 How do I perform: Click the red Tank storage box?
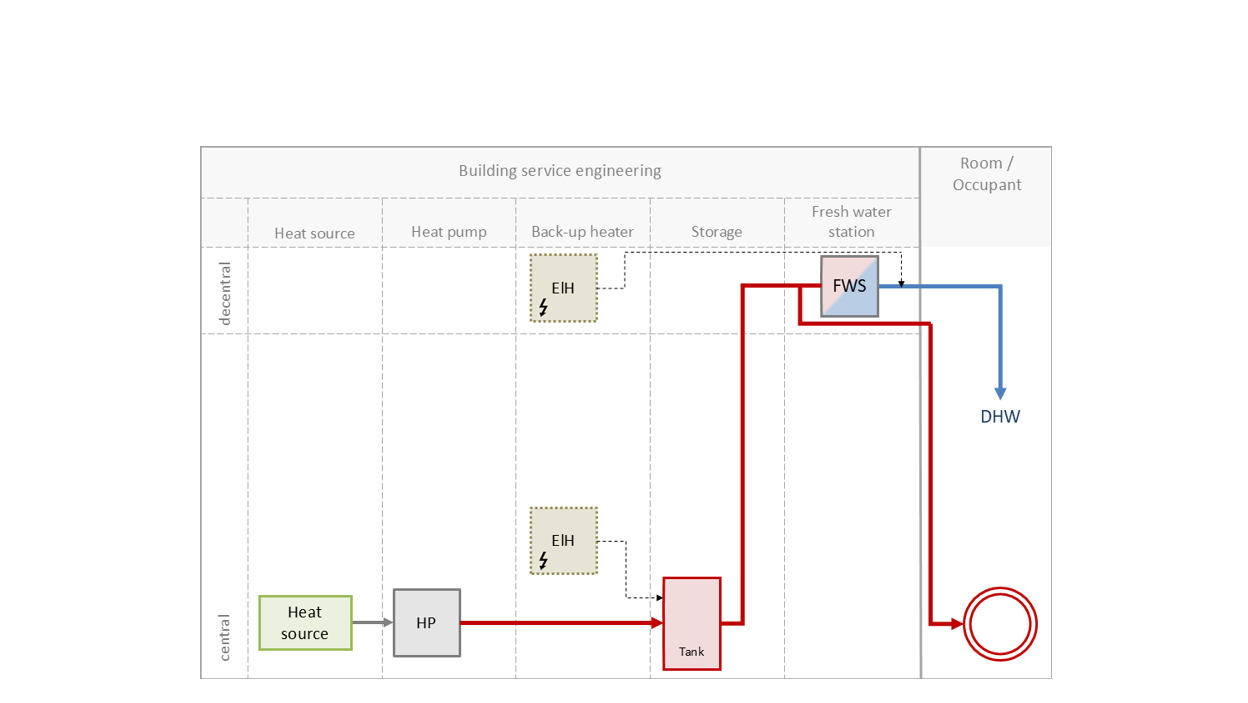pos(691,623)
